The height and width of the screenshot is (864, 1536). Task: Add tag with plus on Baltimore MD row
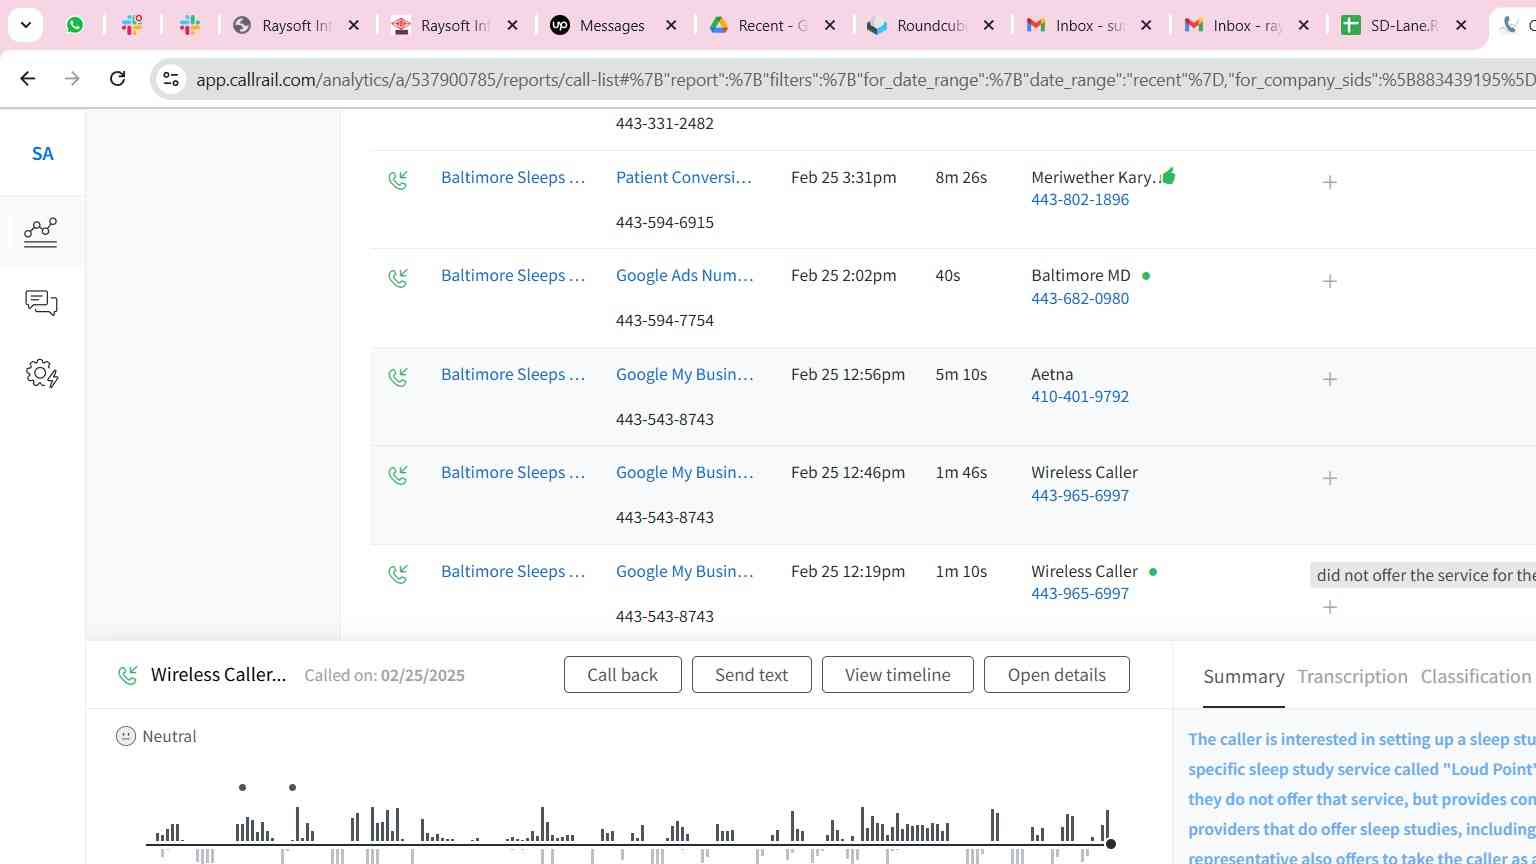click(1330, 281)
